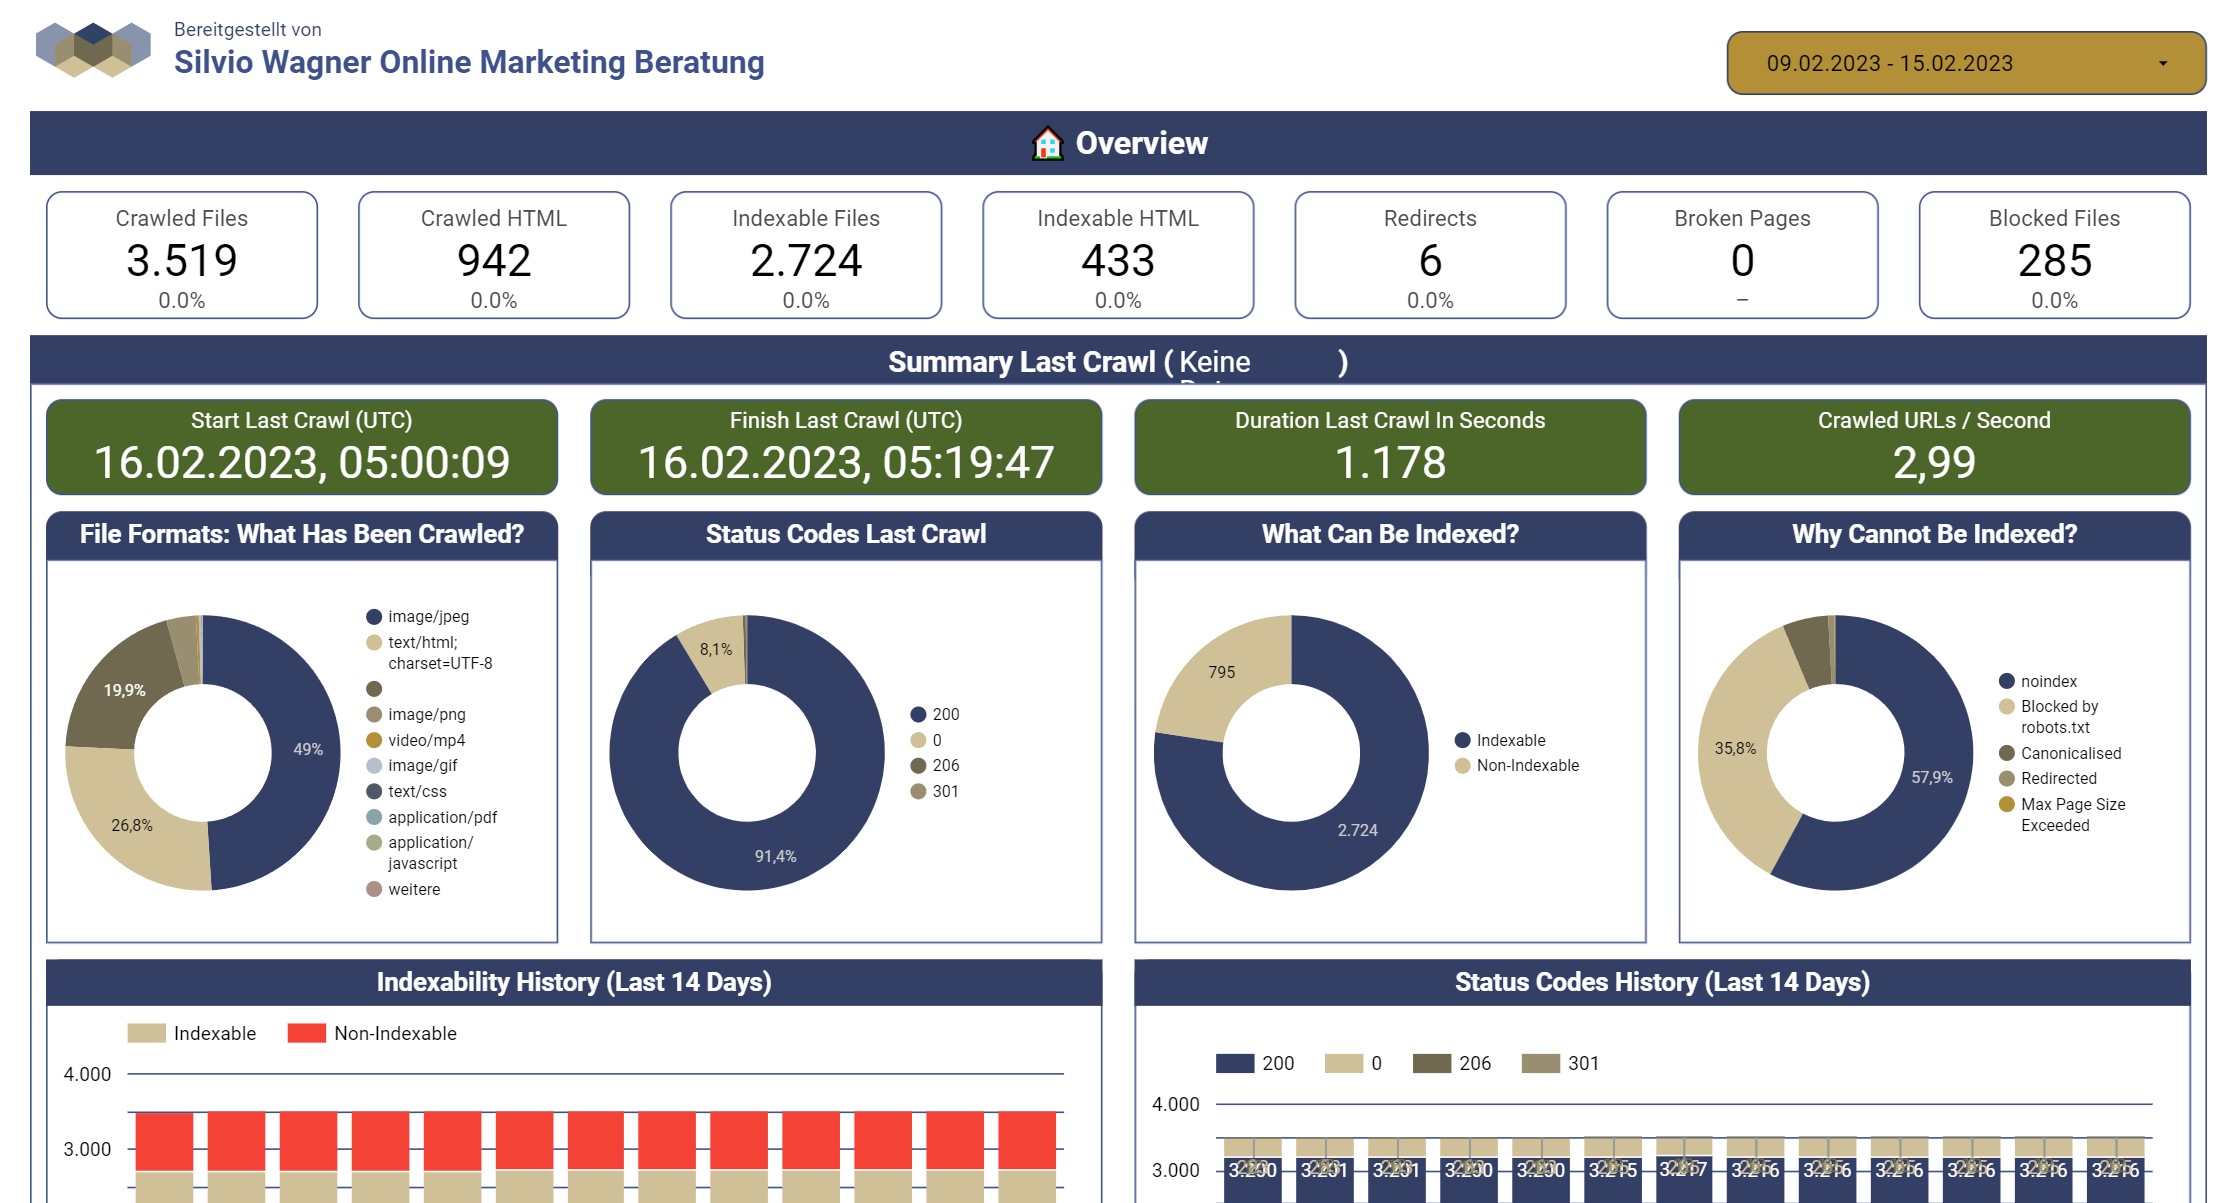This screenshot has width=2238, height=1203.
Task: Toggle the 301 series in status history legend
Action: pyautogui.click(x=1560, y=1063)
